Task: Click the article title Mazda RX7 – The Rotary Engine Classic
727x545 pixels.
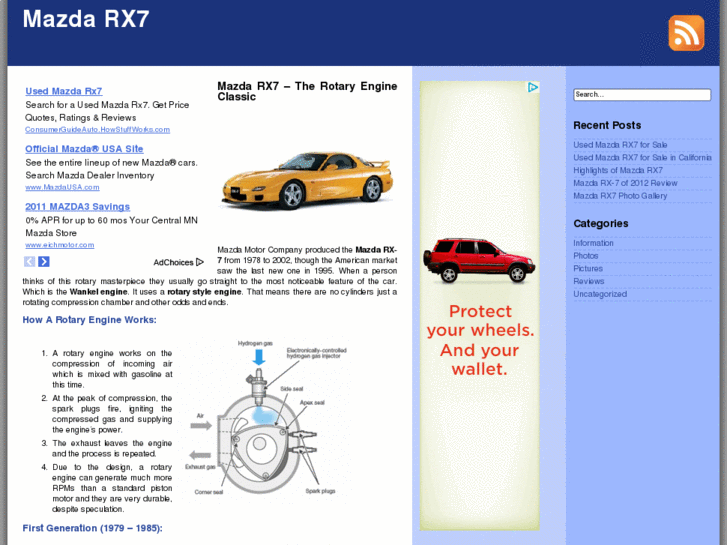Action: pos(307,91)
